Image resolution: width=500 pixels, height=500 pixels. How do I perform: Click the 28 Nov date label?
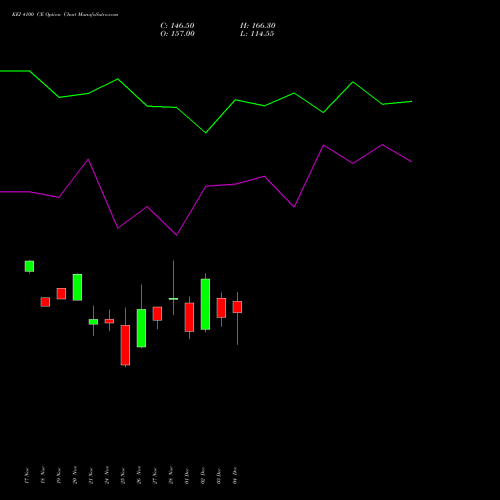(171, 475)
